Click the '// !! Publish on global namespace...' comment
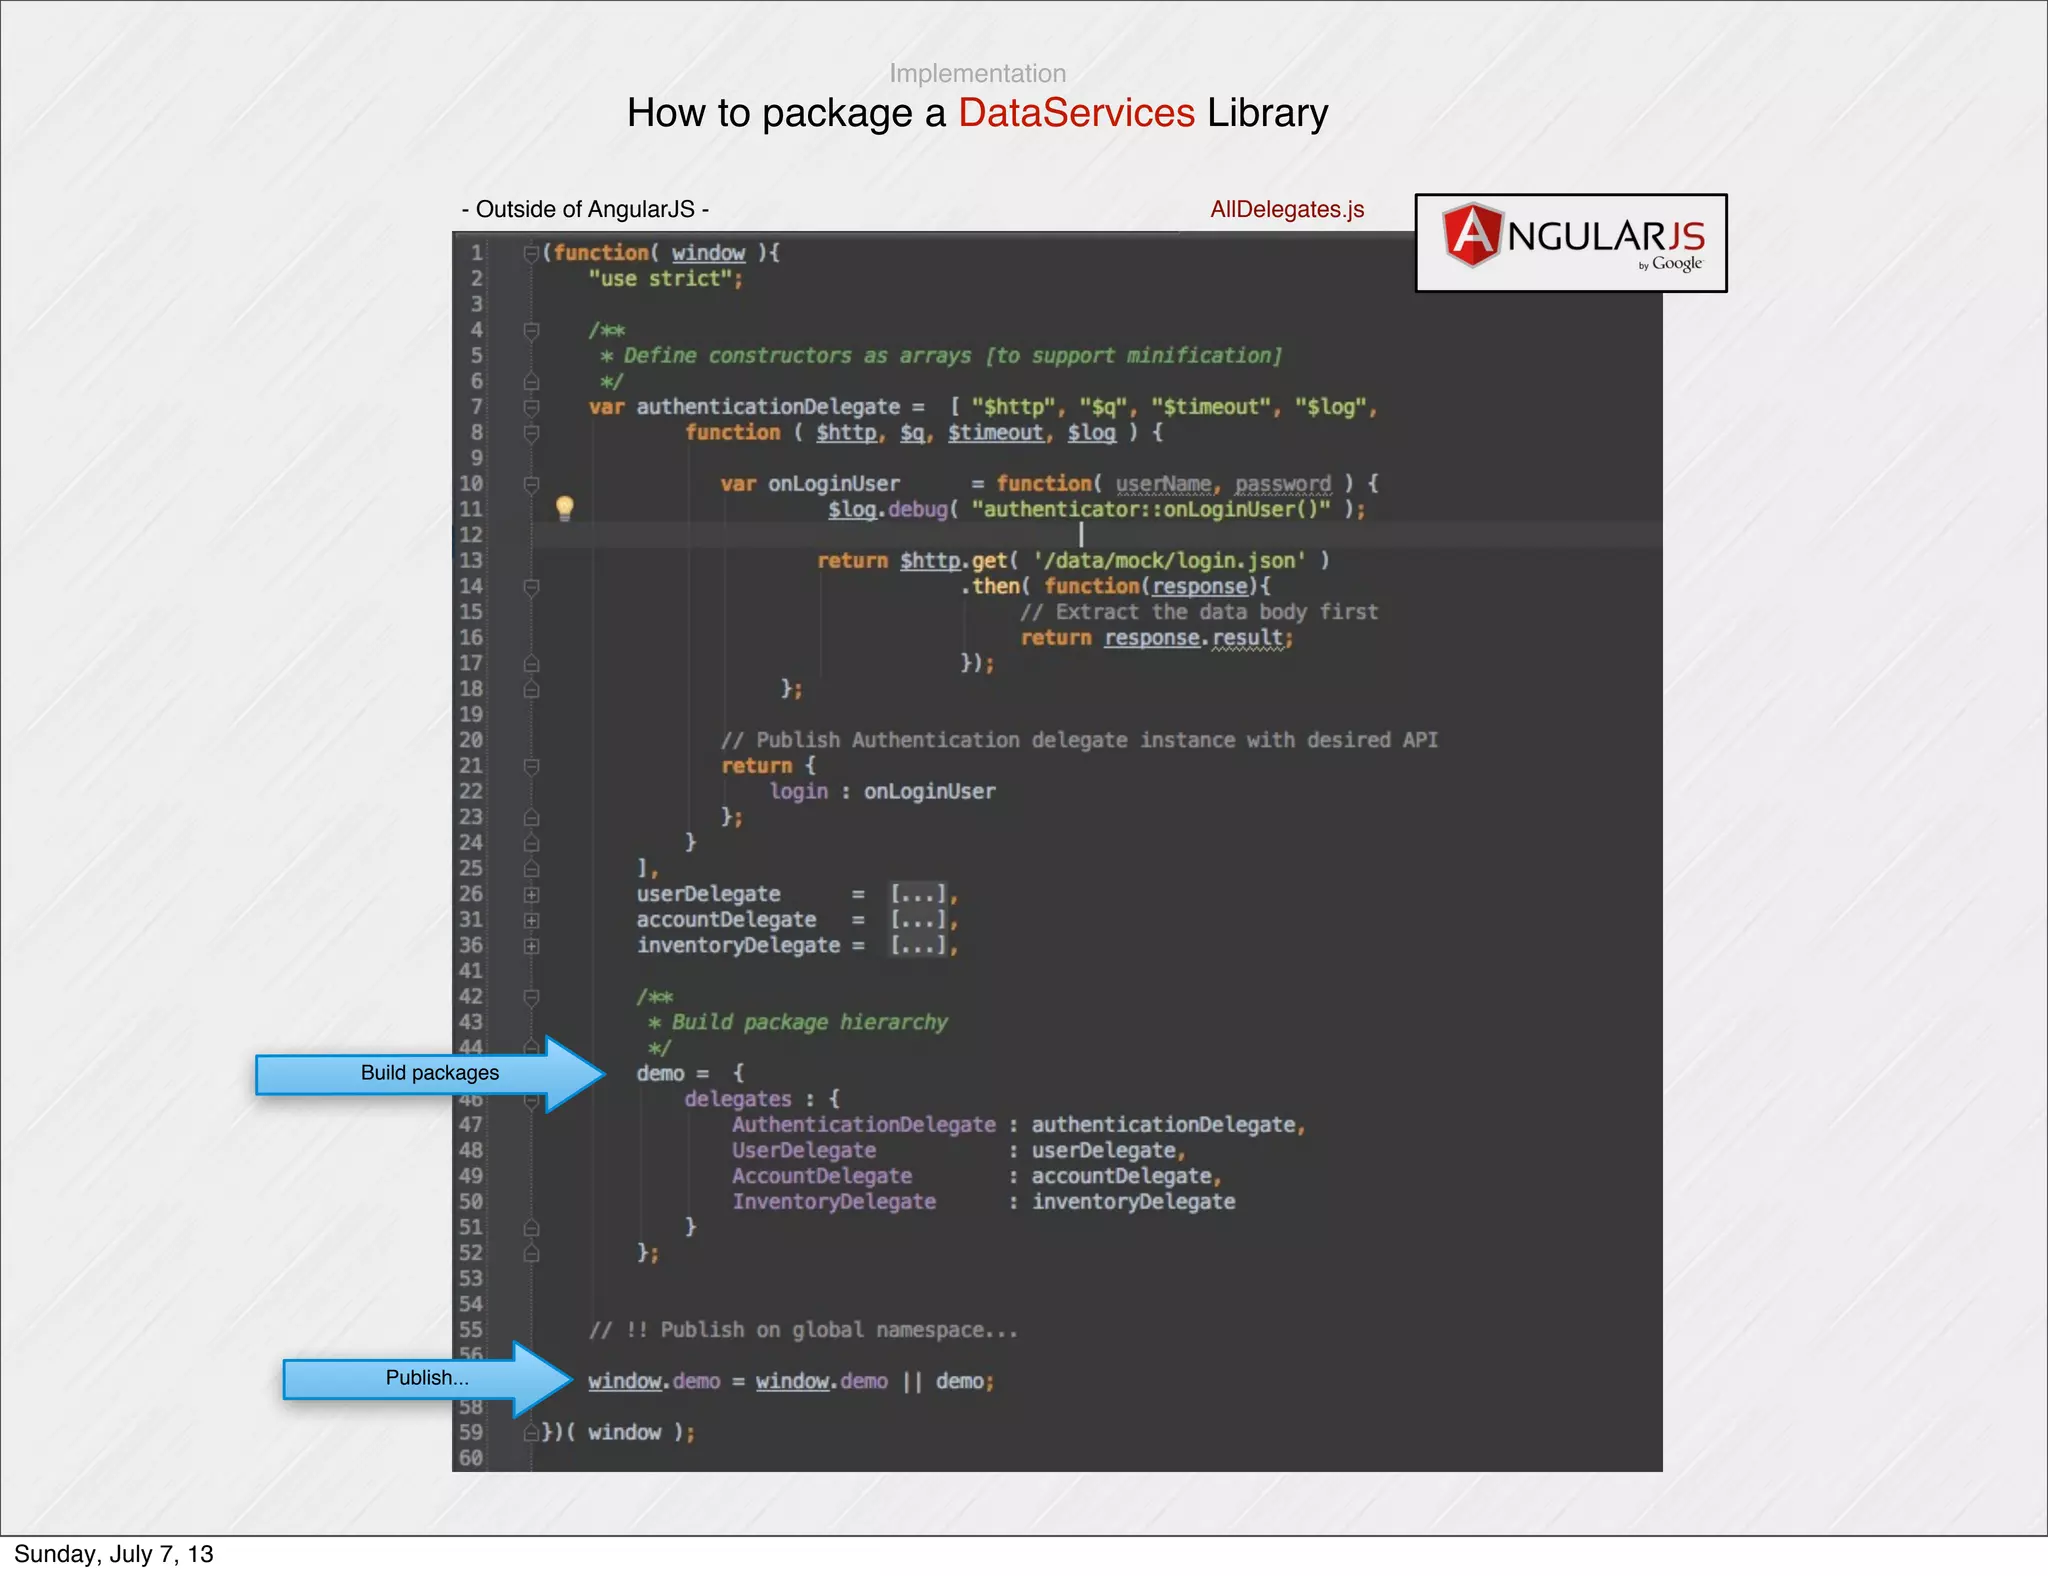This screenshot has height=1576, width=2048. pyautogui.click(x=803, y=1330)
